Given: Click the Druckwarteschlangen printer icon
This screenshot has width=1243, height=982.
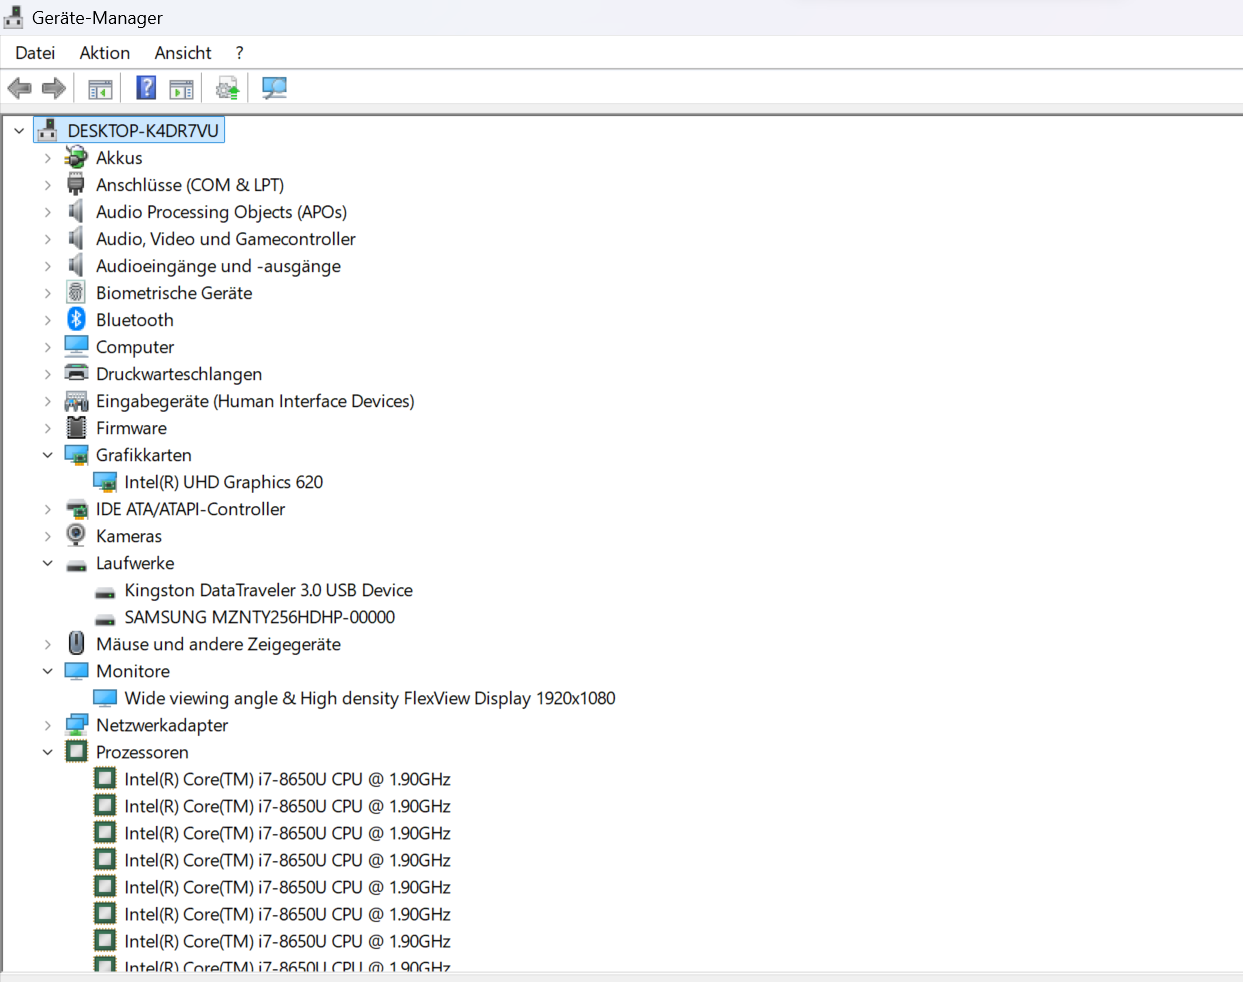Looking at the screenshot, I should tap(76, 373).
